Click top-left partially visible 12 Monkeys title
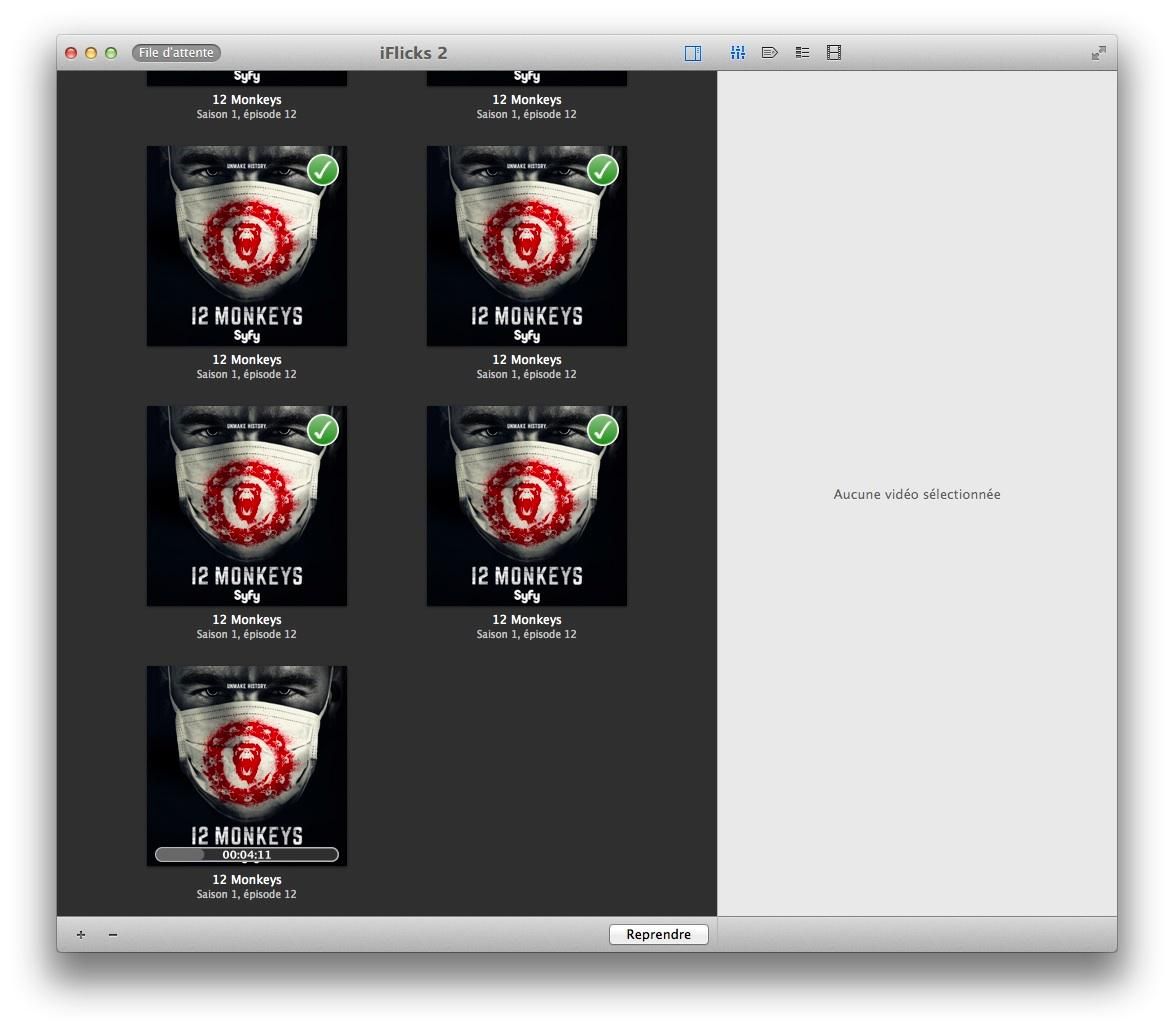This screenshot has height=1031, width=1174. 246,100
